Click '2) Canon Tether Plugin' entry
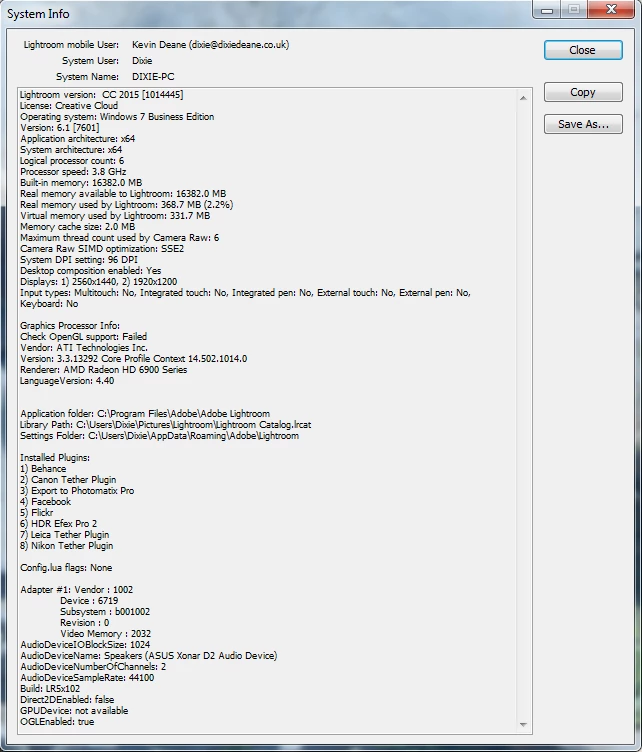642x752 pixels. coord(68,480)
